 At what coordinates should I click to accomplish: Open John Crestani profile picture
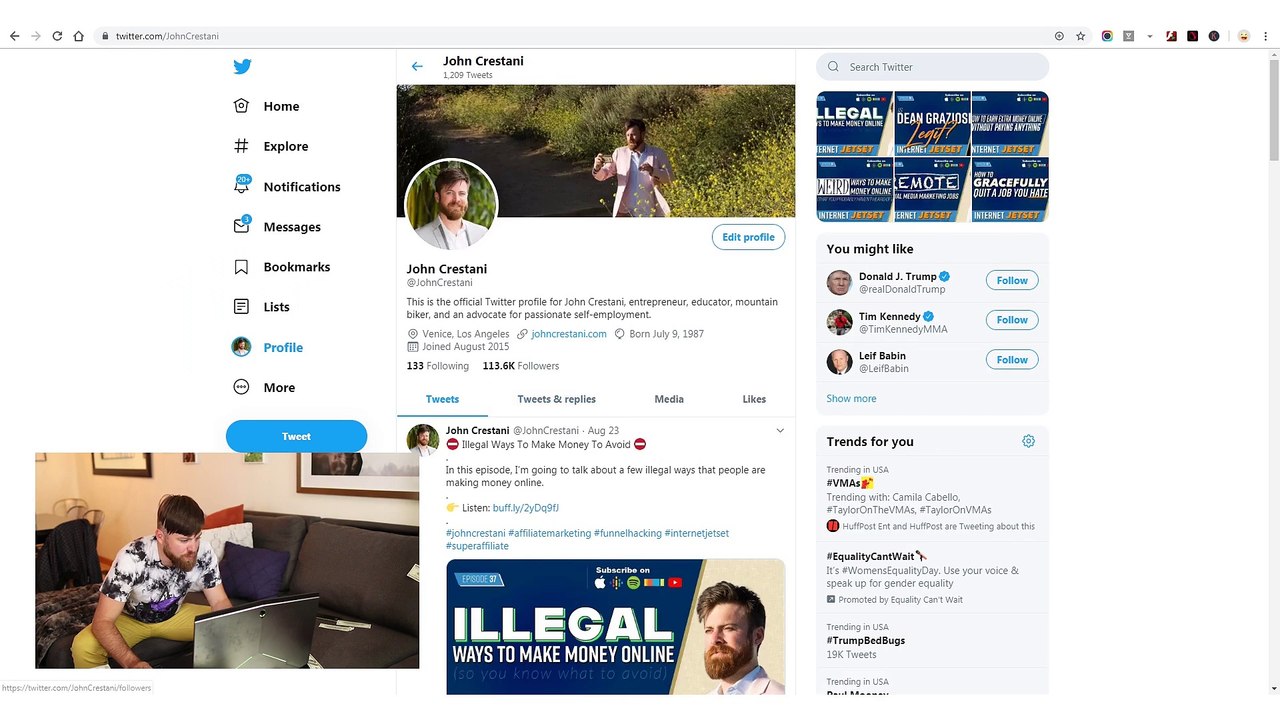[451, 204]
